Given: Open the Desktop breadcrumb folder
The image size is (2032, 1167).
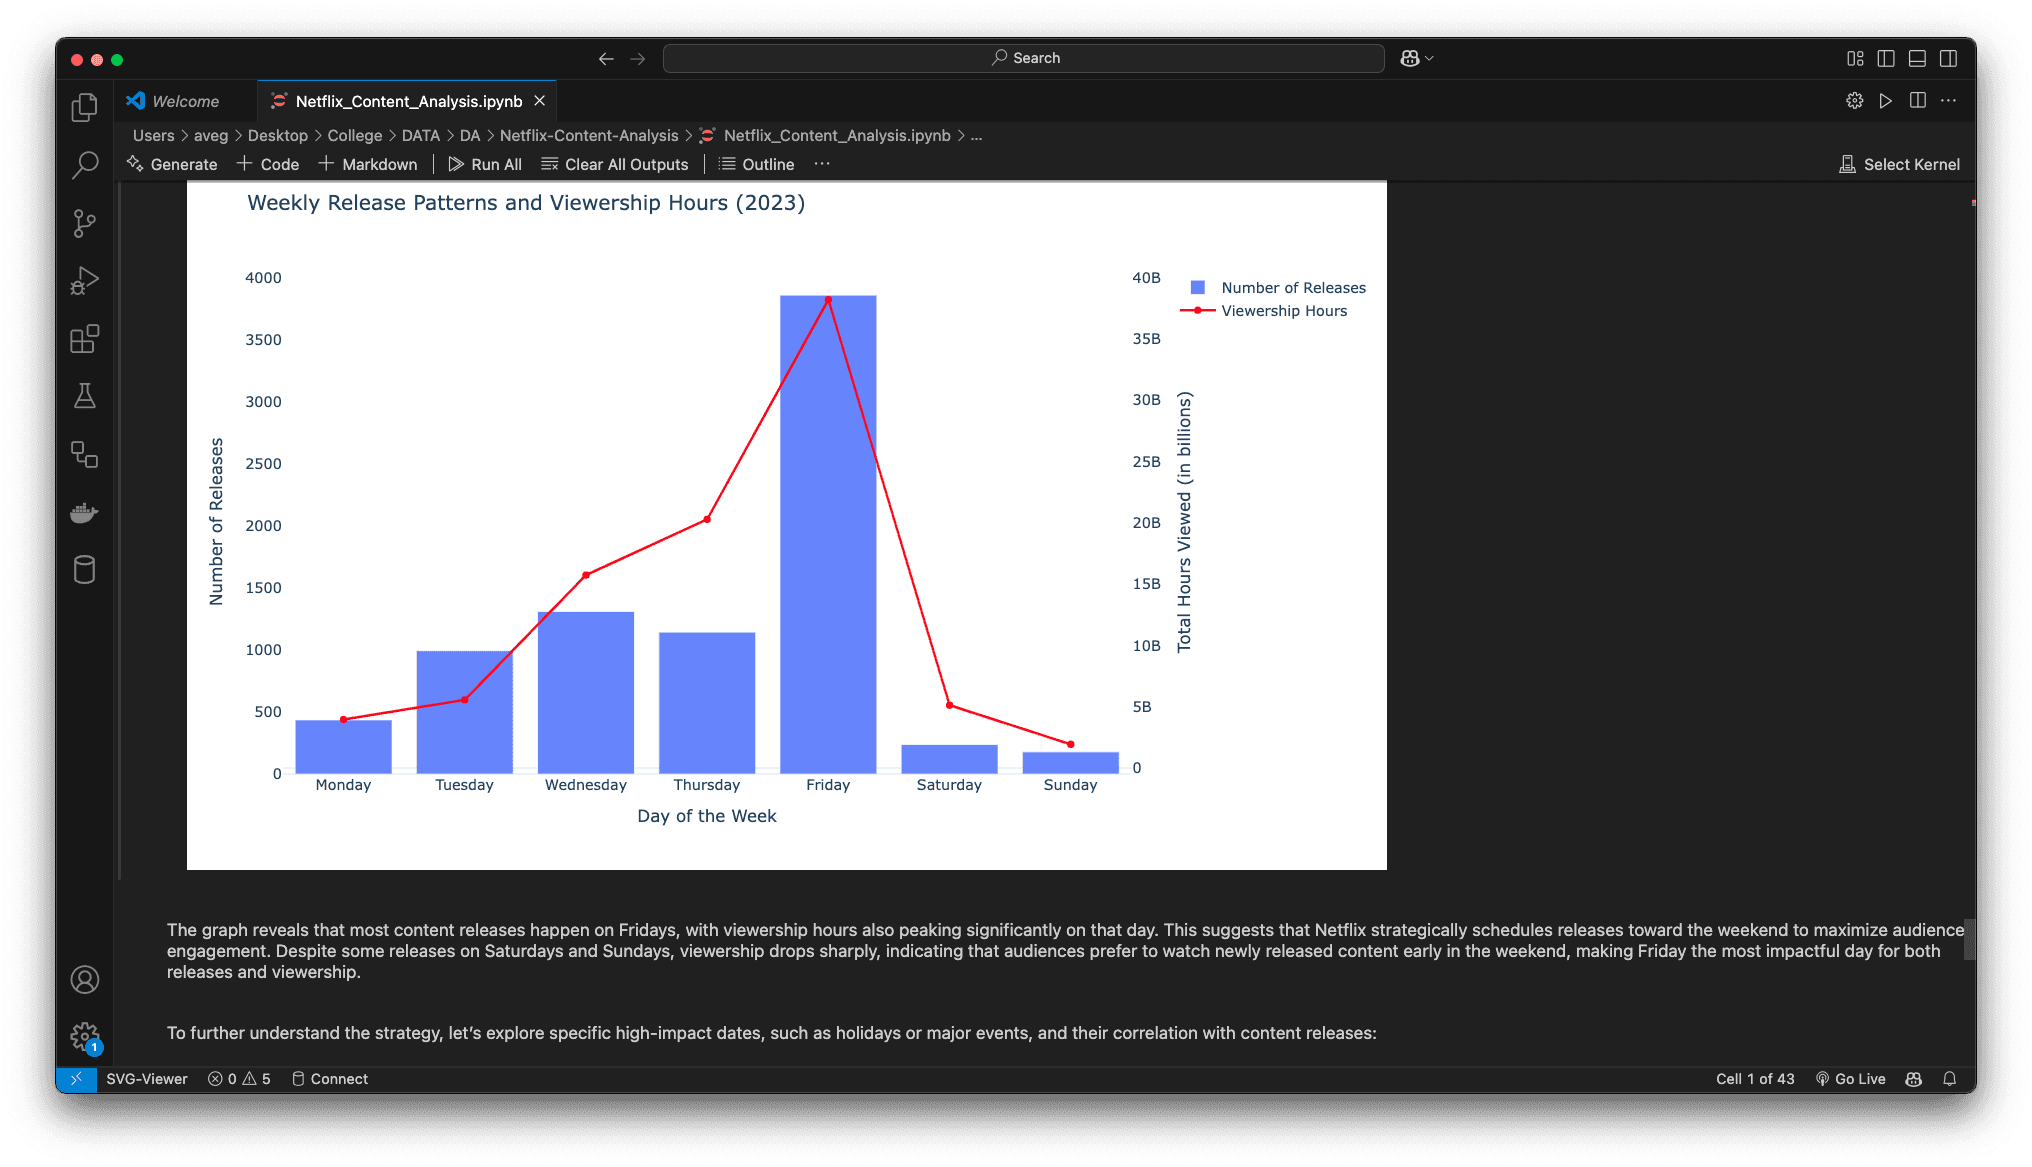Looking at the screenshot, I should tap(278, 136).
